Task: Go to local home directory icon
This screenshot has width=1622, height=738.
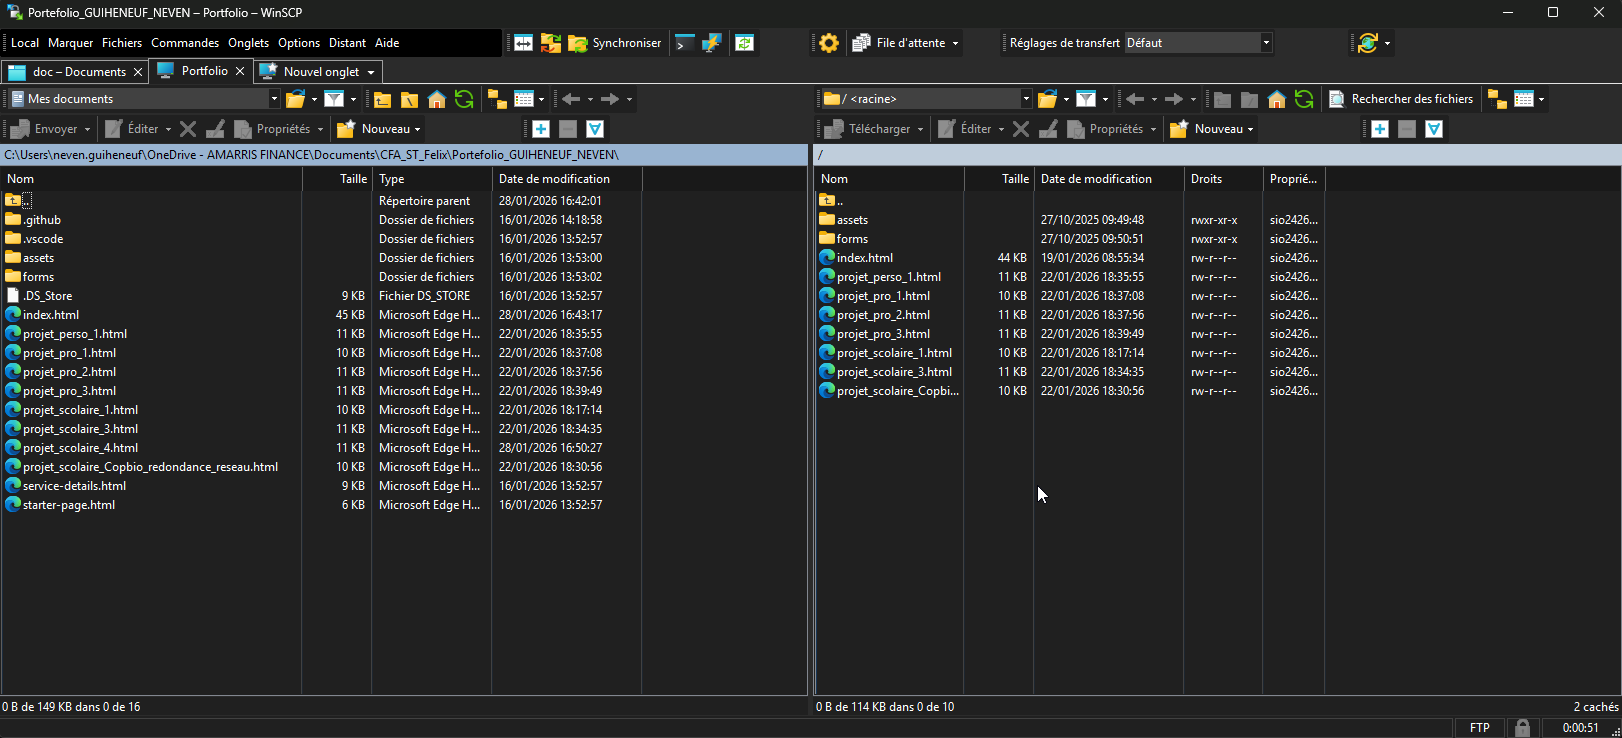Action: coord(437,99)
